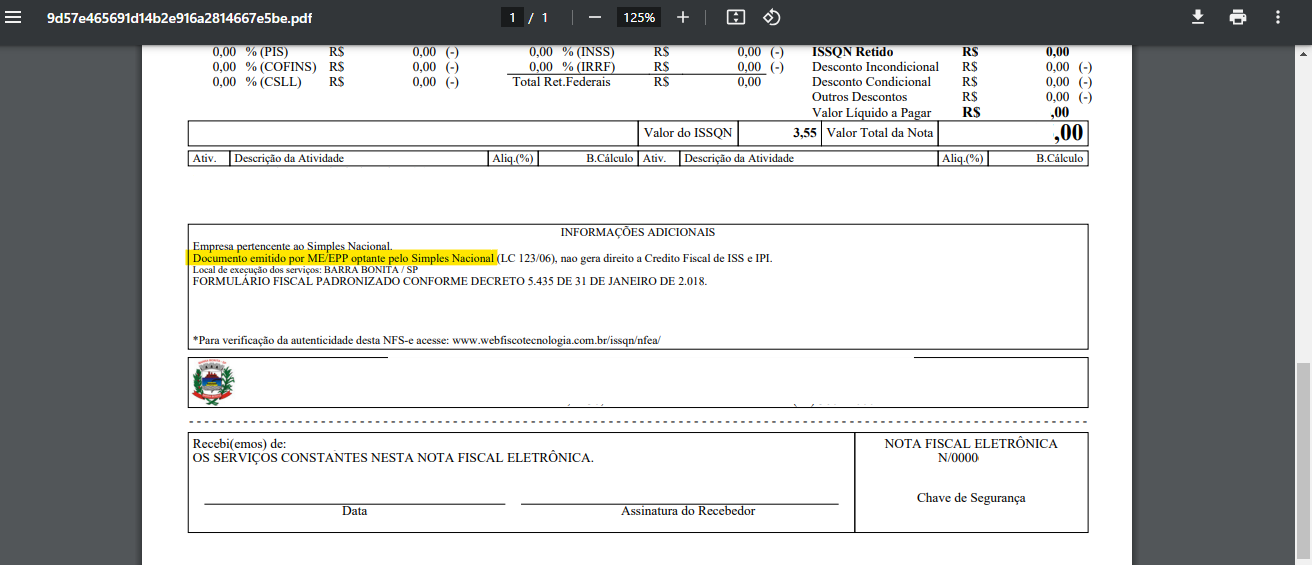Click the yellow highlighted ME/EPP text

[344, 258]
